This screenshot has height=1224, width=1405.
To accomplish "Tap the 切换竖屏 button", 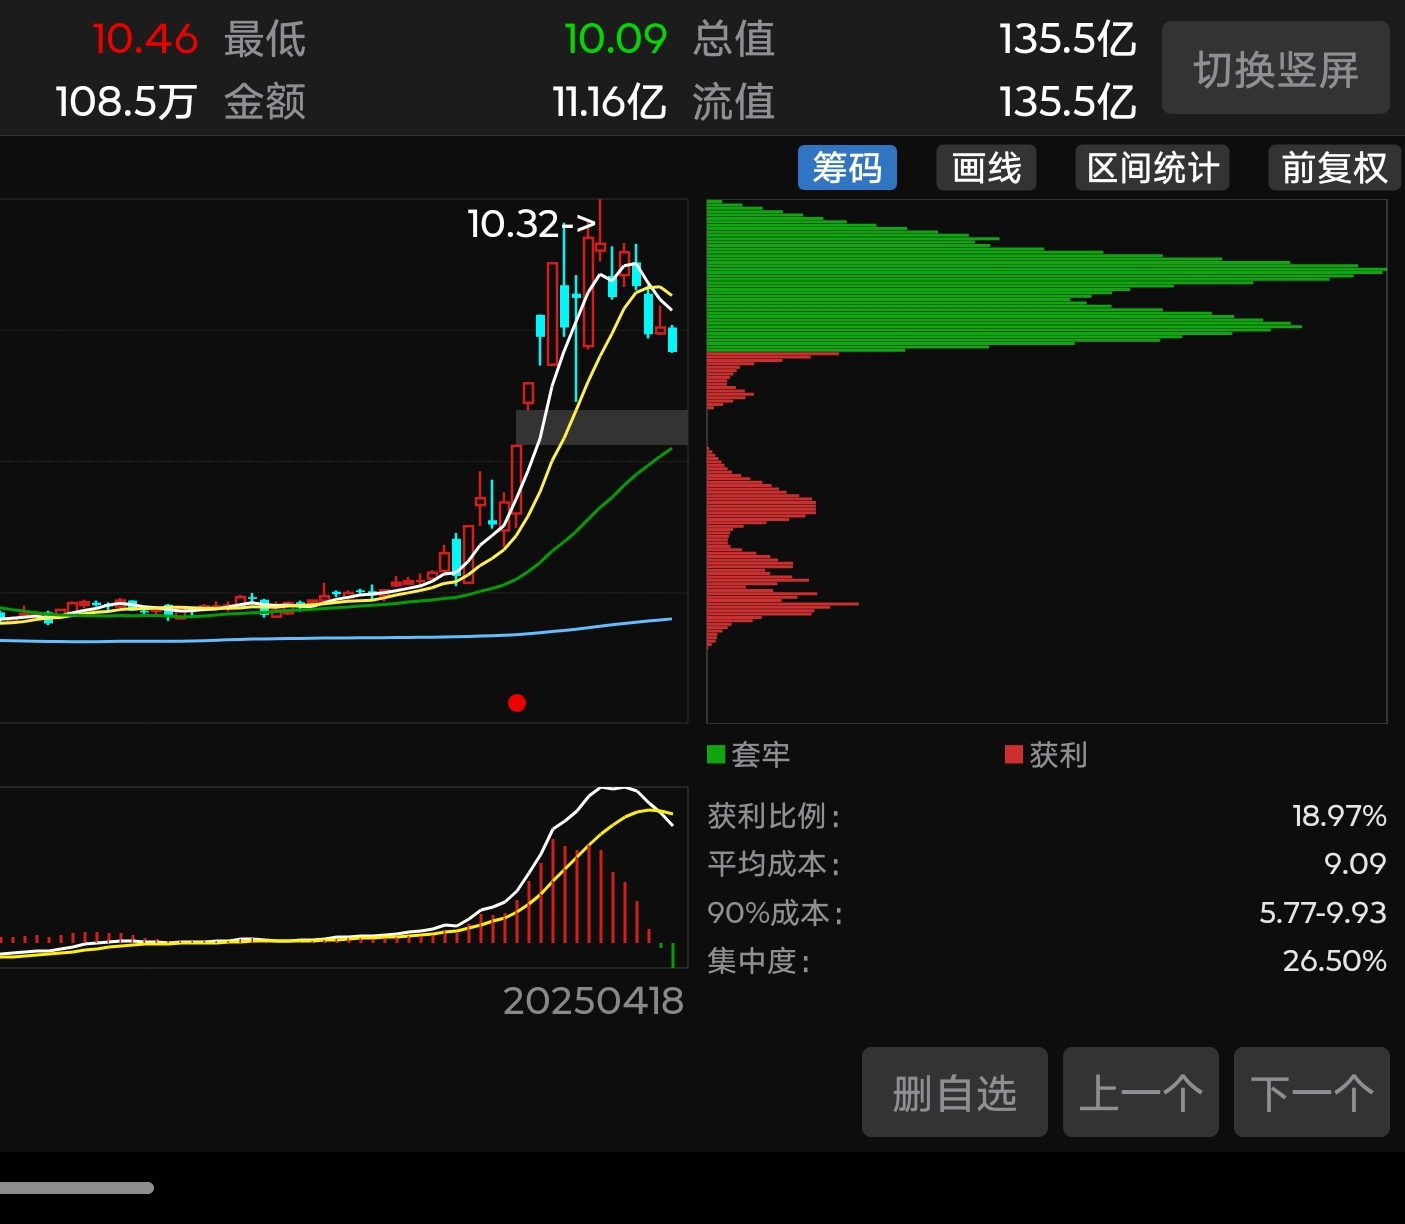I will pyautogui.click(x=1275, y=68).
